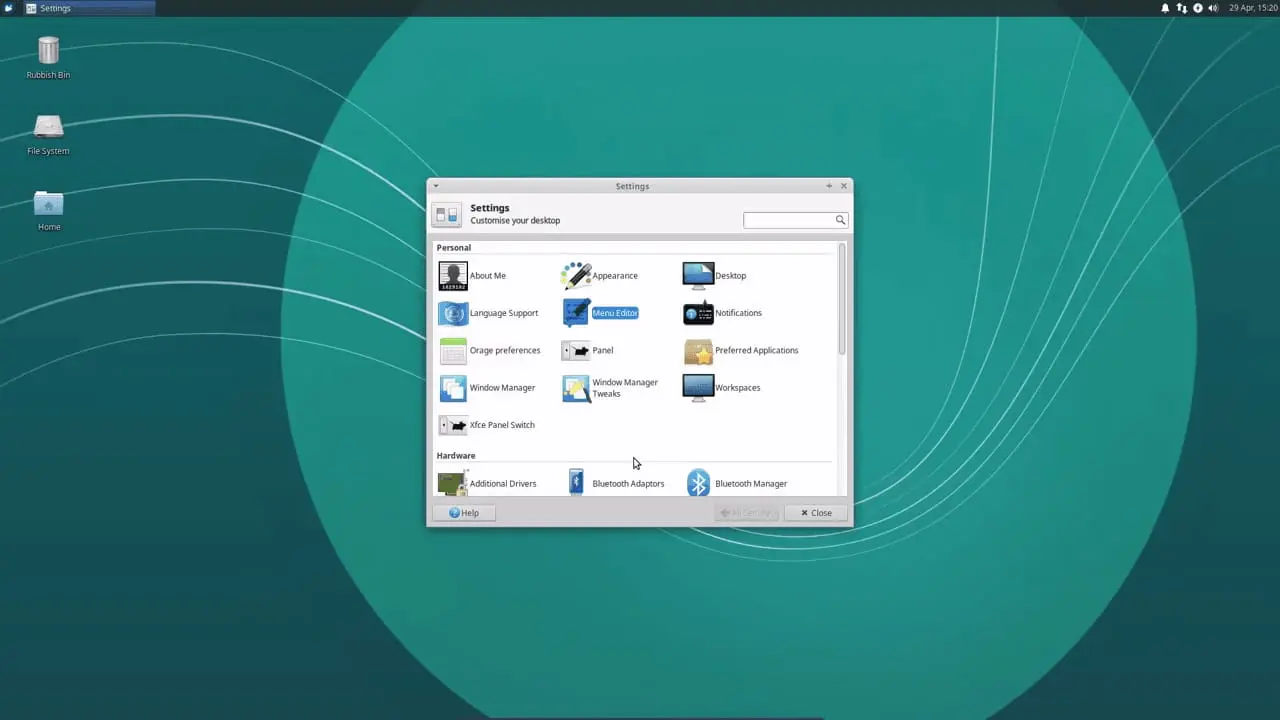Screen dimensions: 1280x720
Task: Open Orage preferences
Action: [490, 351]
